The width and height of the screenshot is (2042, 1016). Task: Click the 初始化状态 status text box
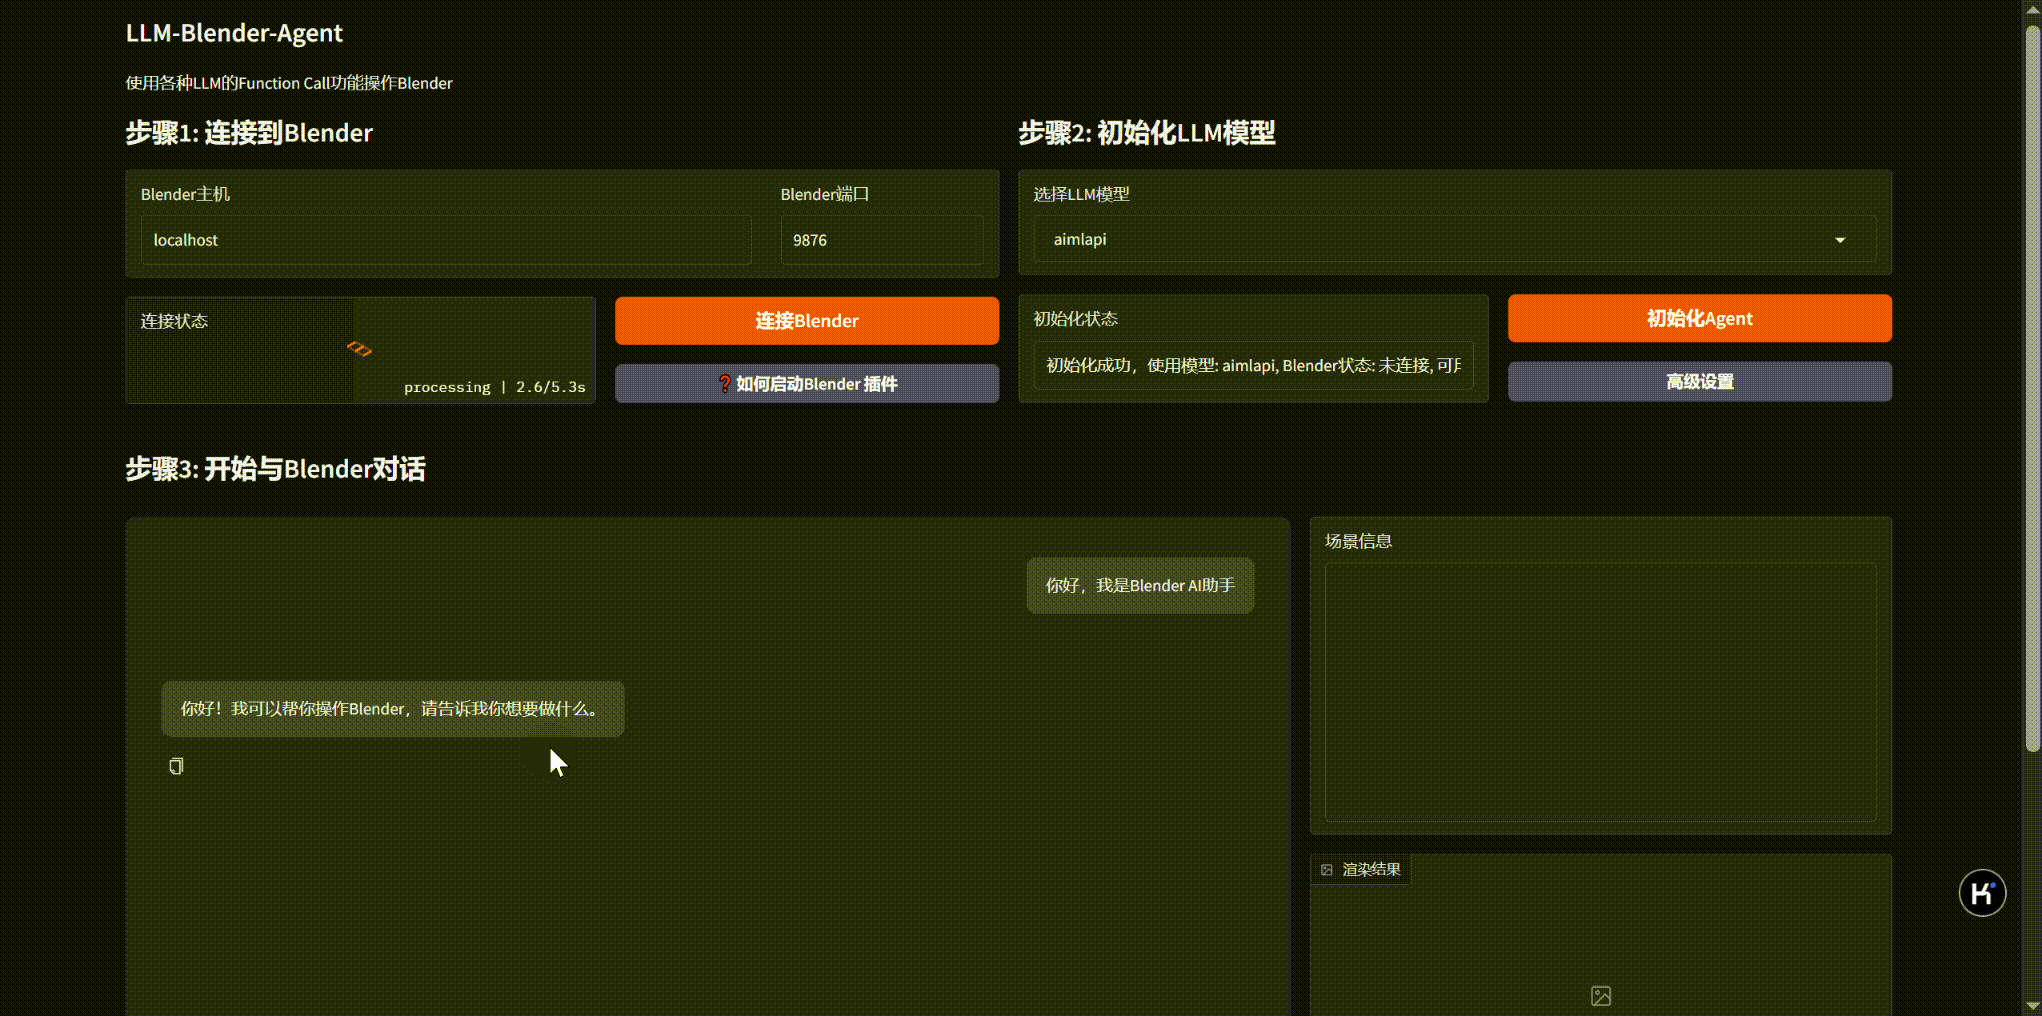pyautogui.click(x=1253, y=365)
